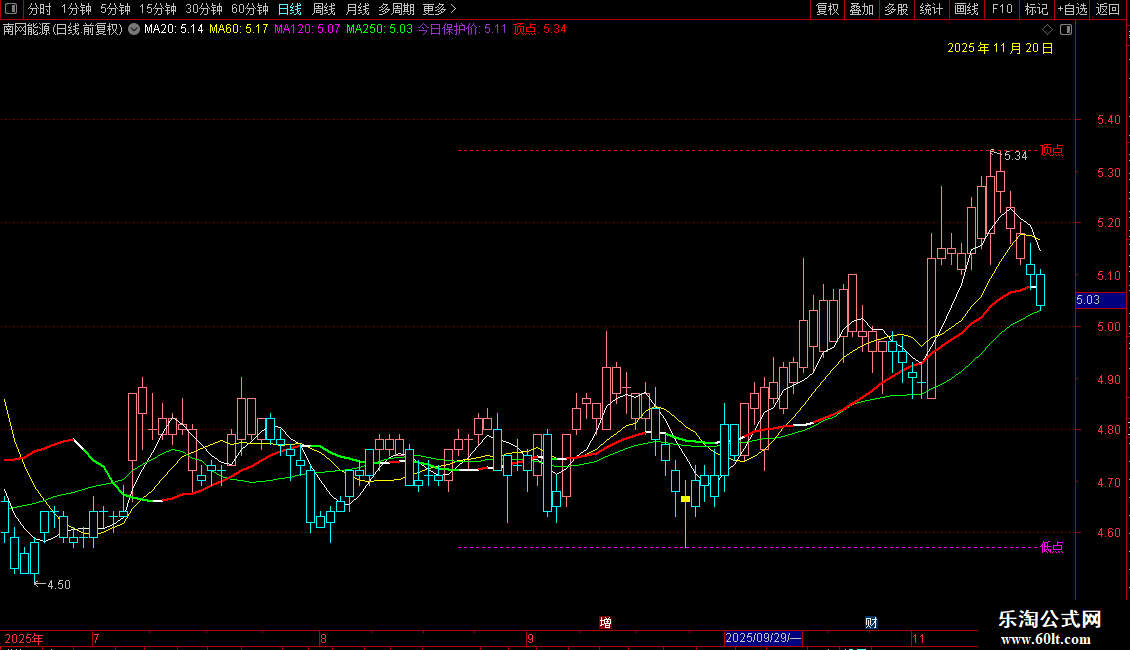Click the 标记 mark button
Viewport: 1130px width, 650px height.
(x=1036, y=9)
